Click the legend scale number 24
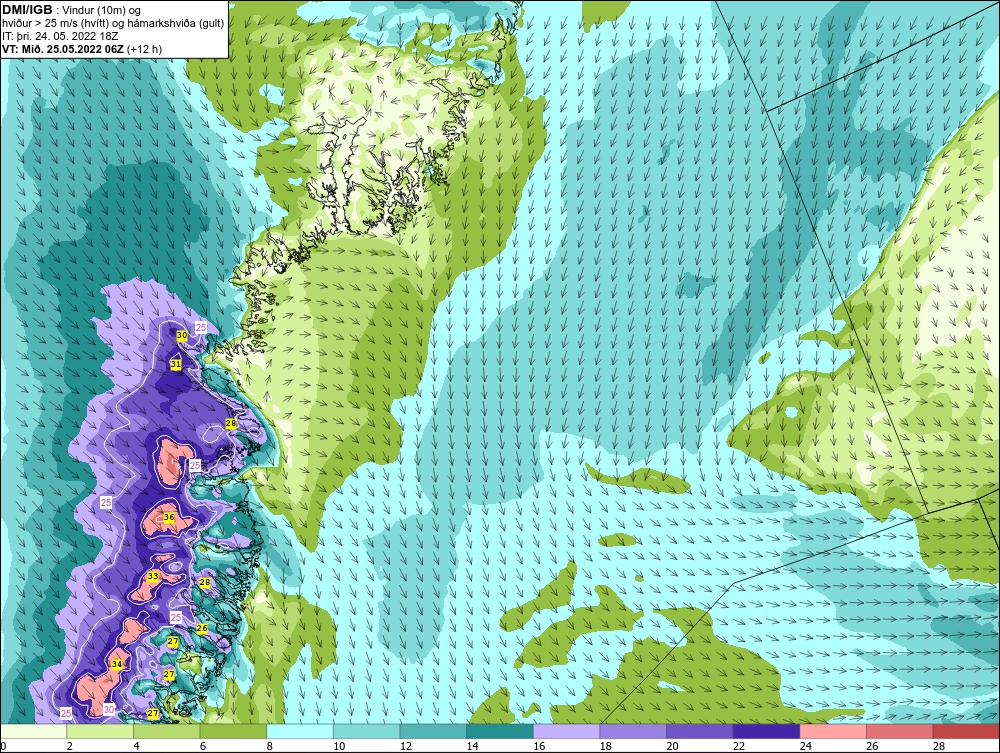Image resolution: width=1000 pixels, height=753 pixels. point(805,746)
